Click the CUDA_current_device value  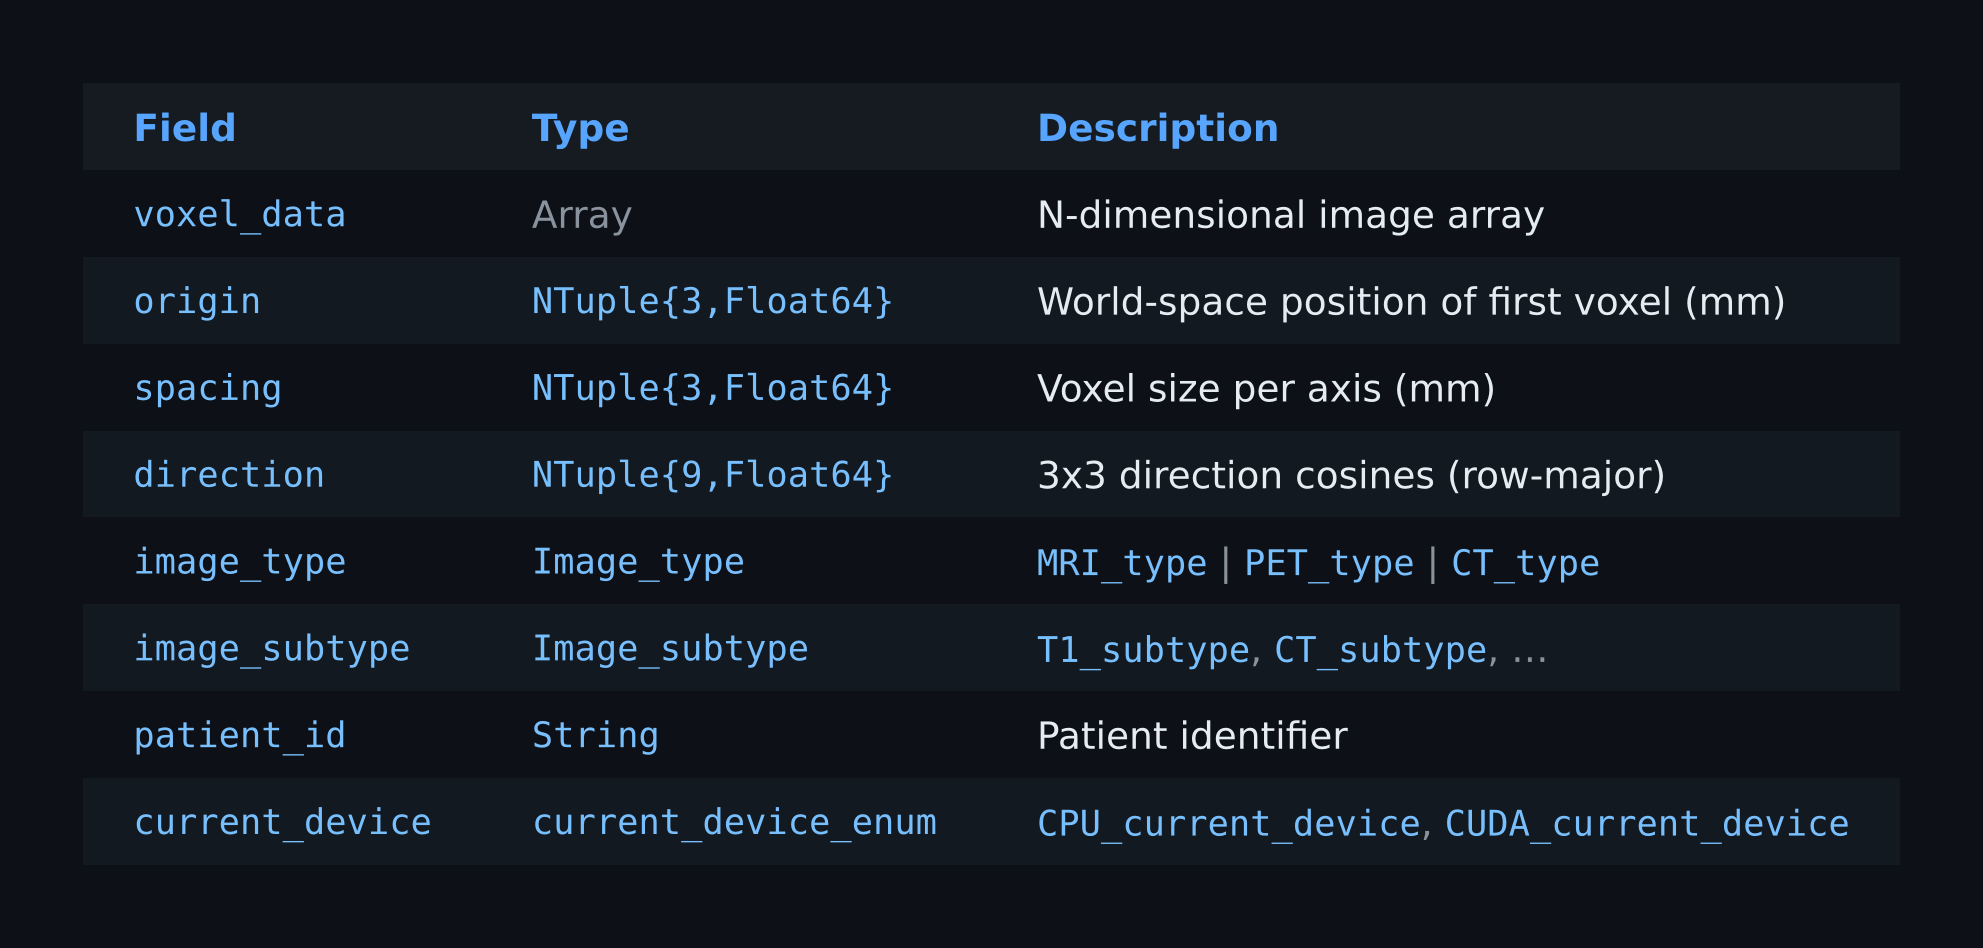pyautogui.click(x=1647, y=824)
